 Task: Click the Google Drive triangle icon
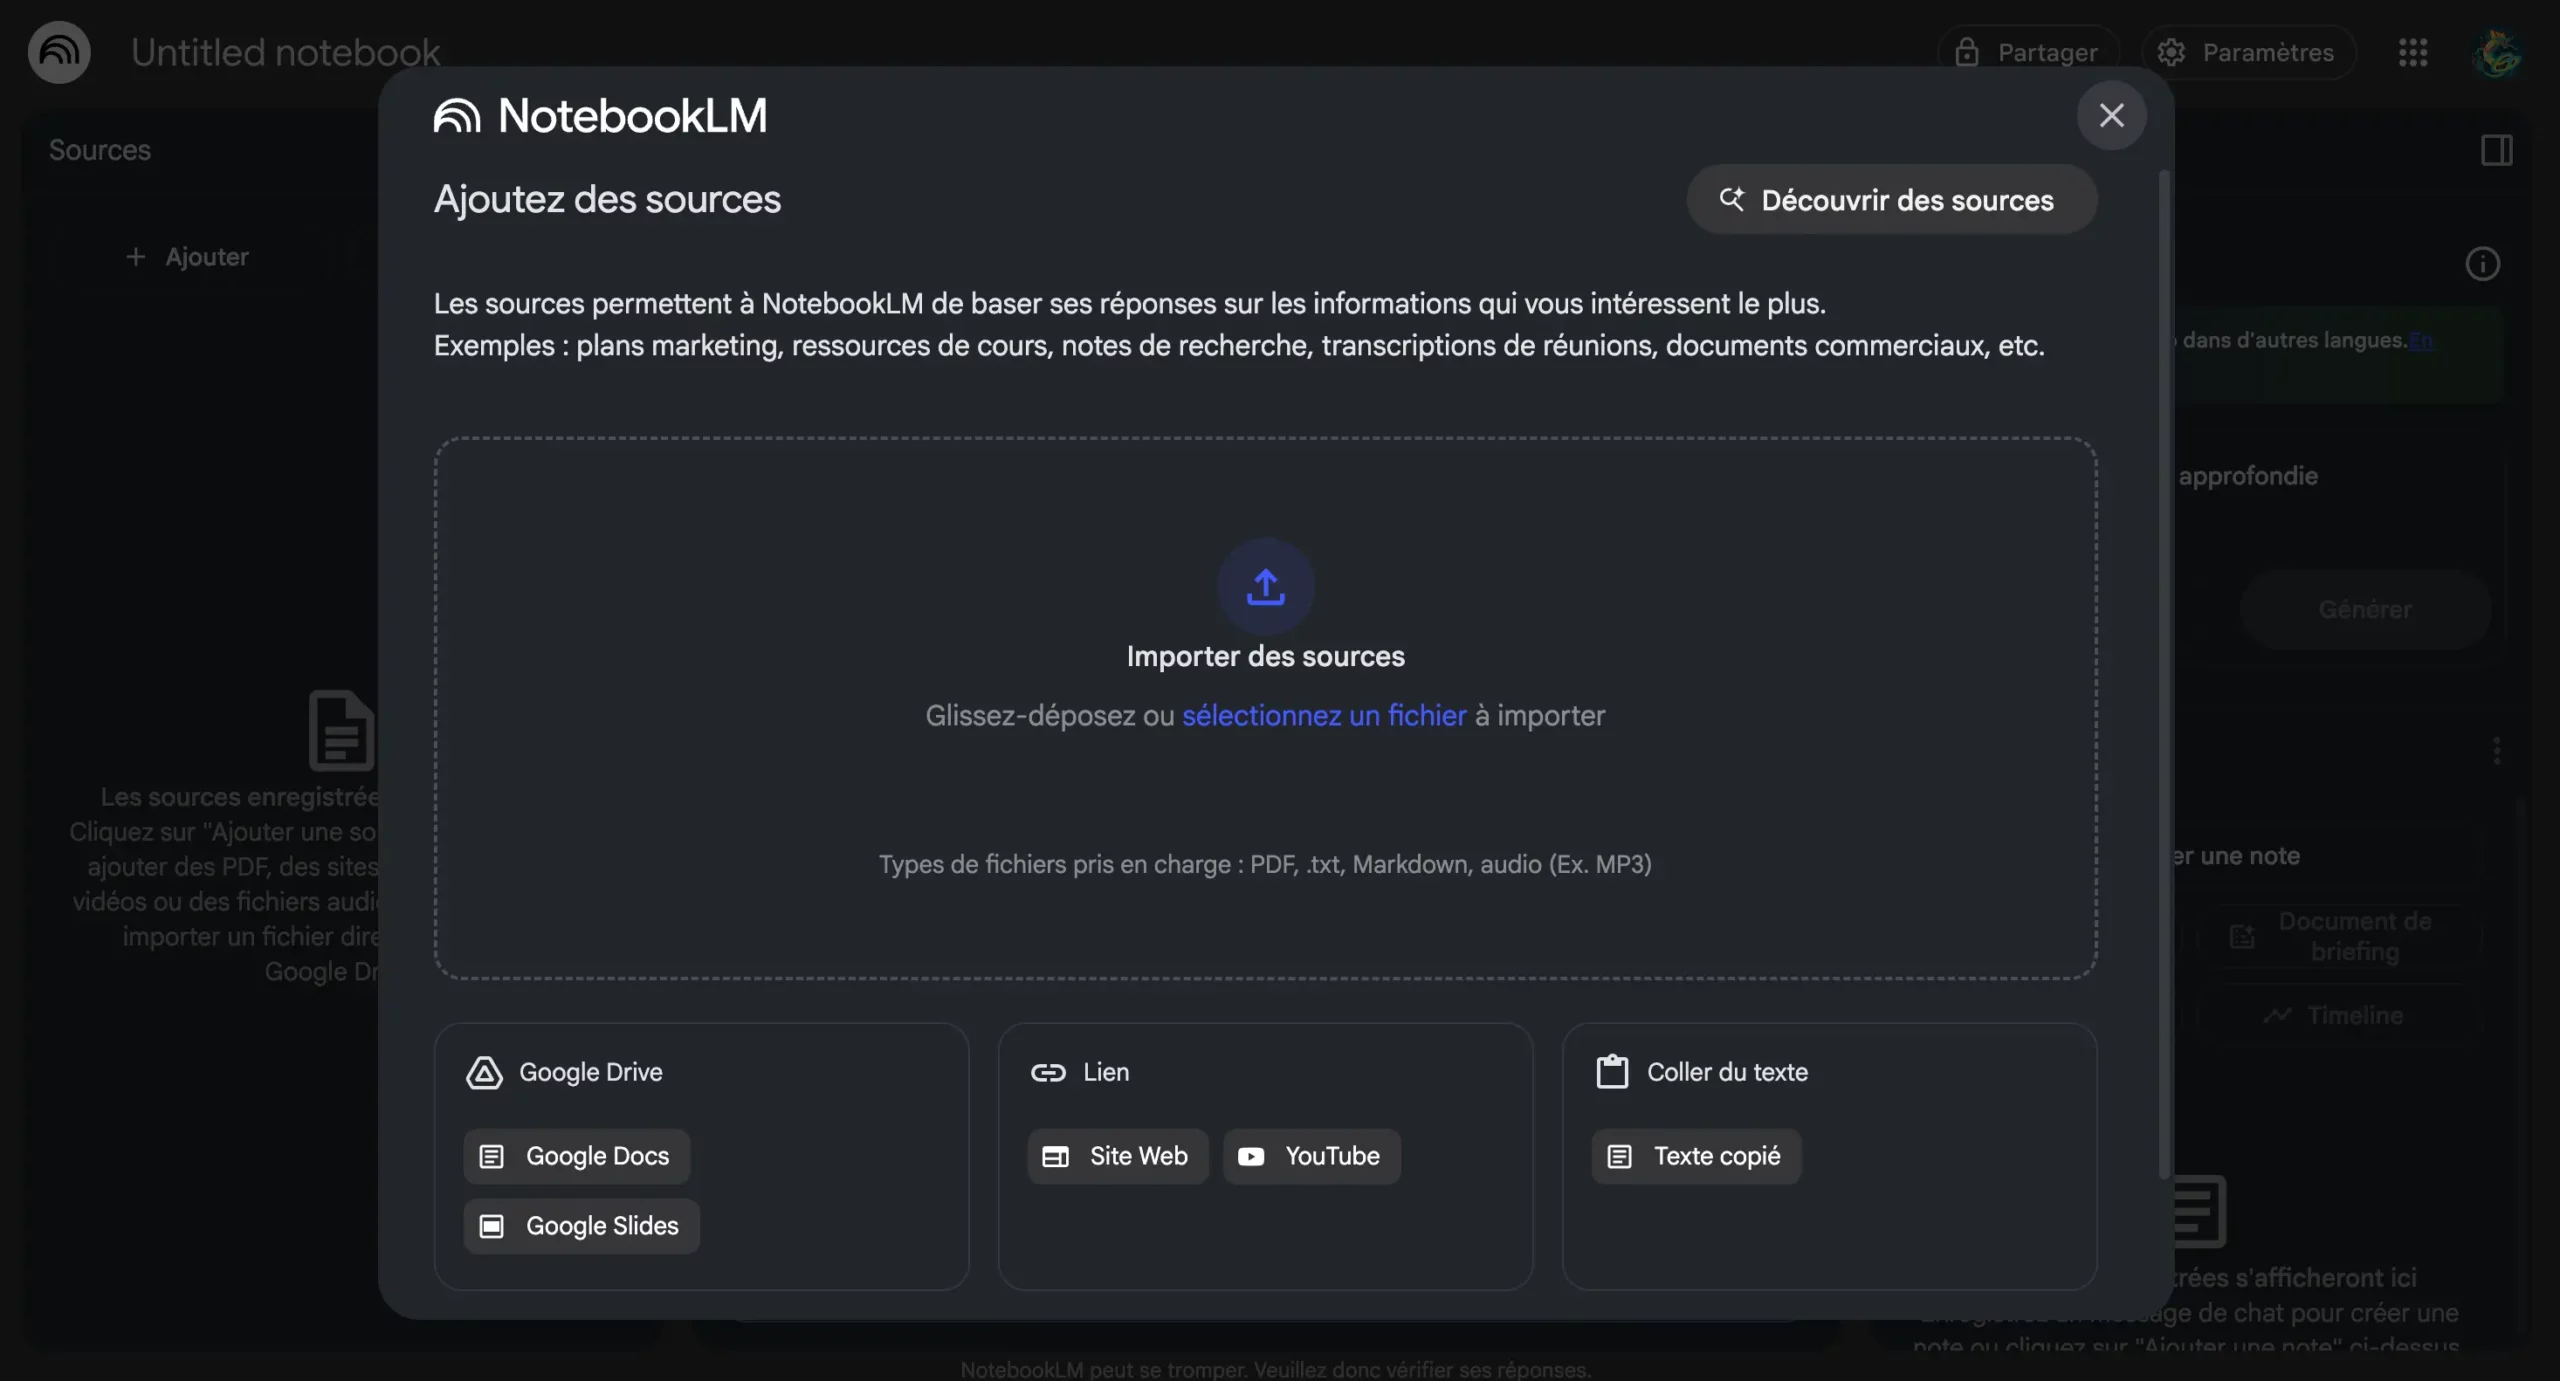(x=484, y=1072)
